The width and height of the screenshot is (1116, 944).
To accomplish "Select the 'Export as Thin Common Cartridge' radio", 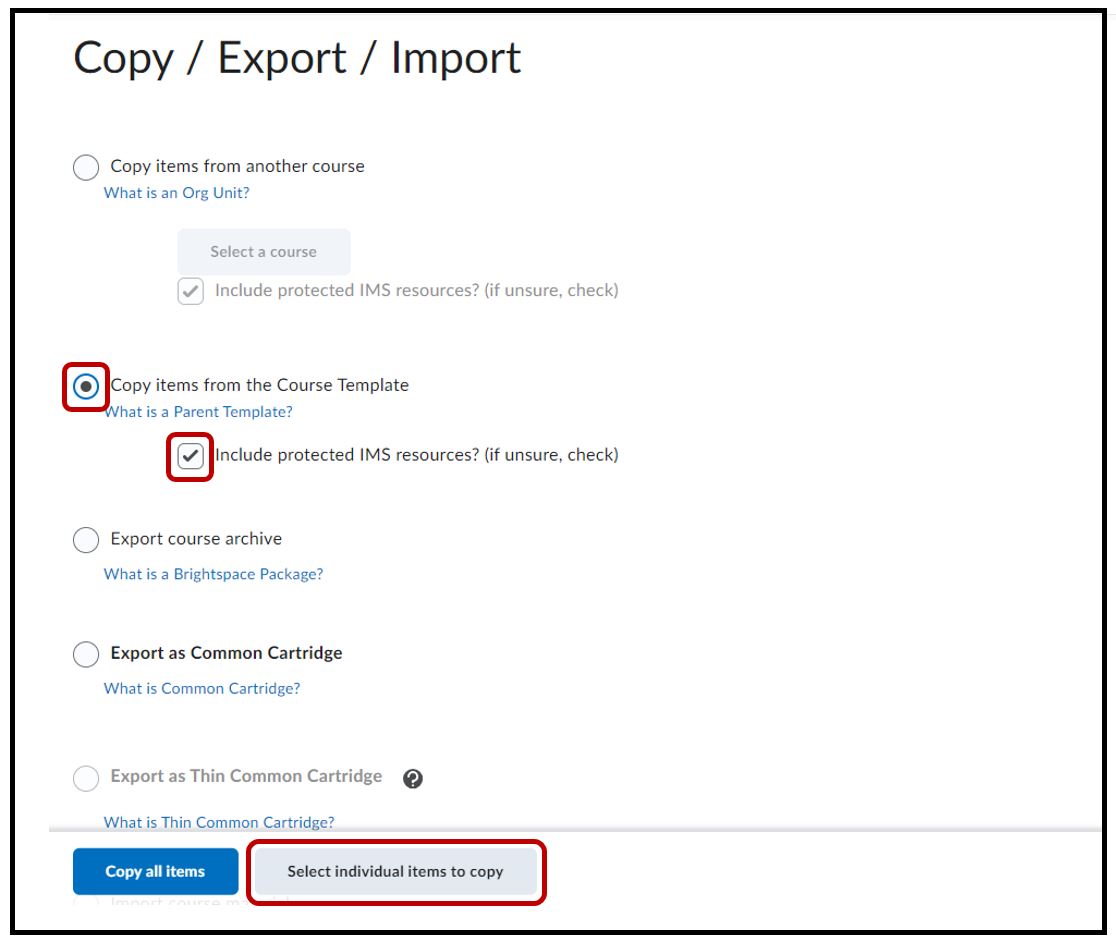I will 86,777.
